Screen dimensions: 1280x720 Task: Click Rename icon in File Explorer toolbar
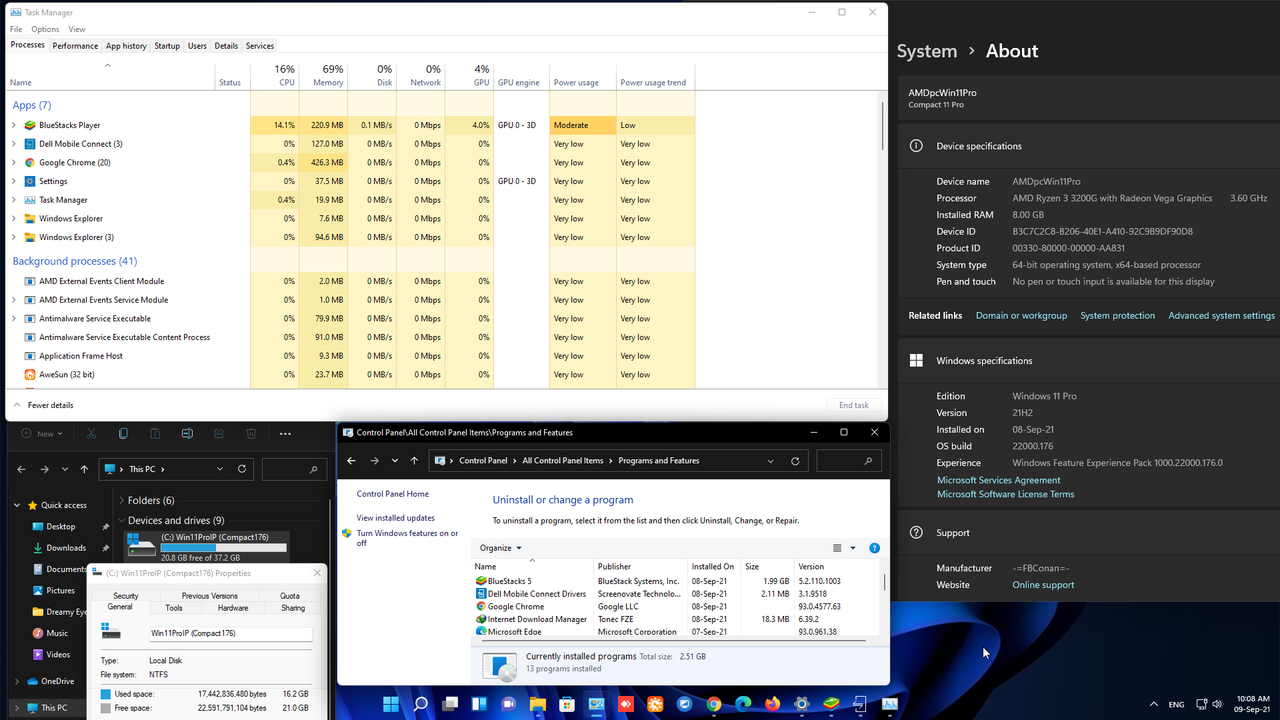click(187, 434)
